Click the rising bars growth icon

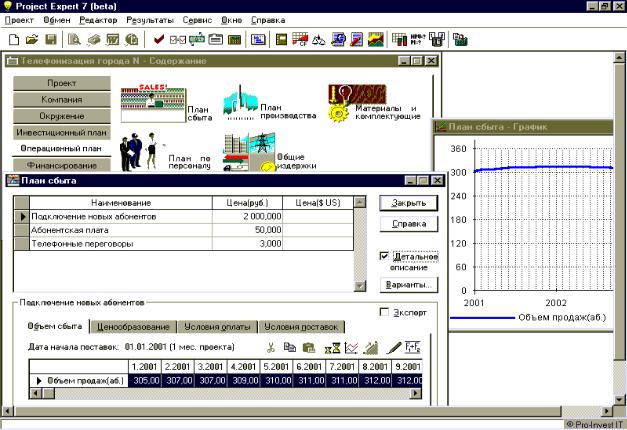(371, 348)
